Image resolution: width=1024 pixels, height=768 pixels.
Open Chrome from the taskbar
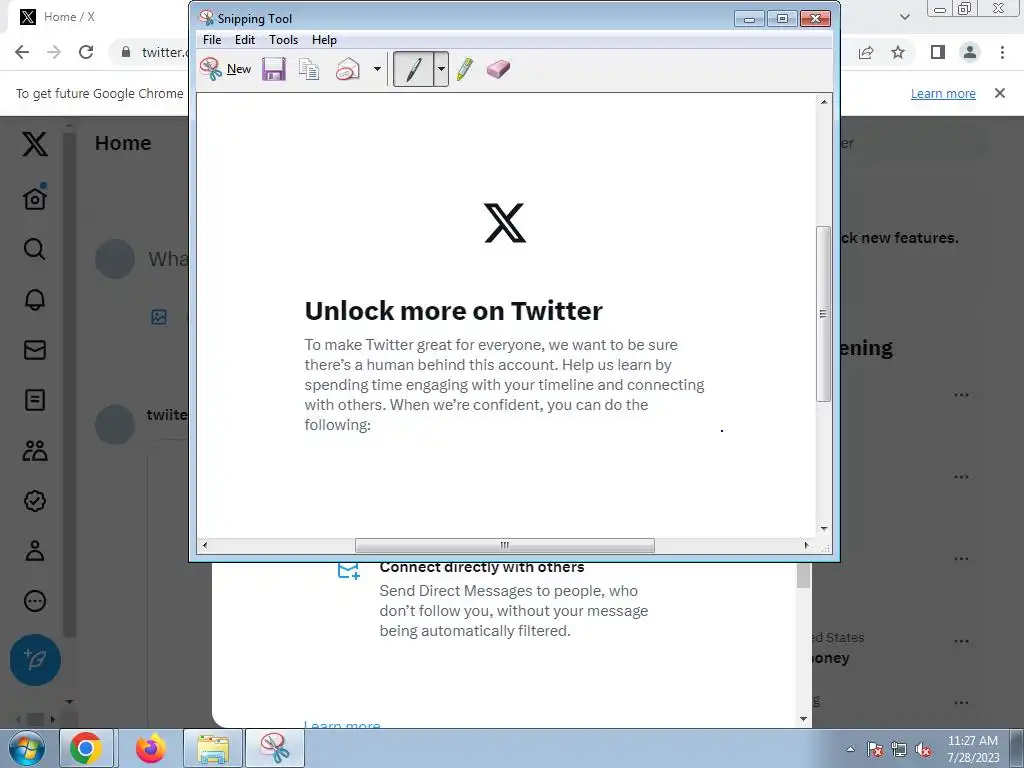coord(86,748)
